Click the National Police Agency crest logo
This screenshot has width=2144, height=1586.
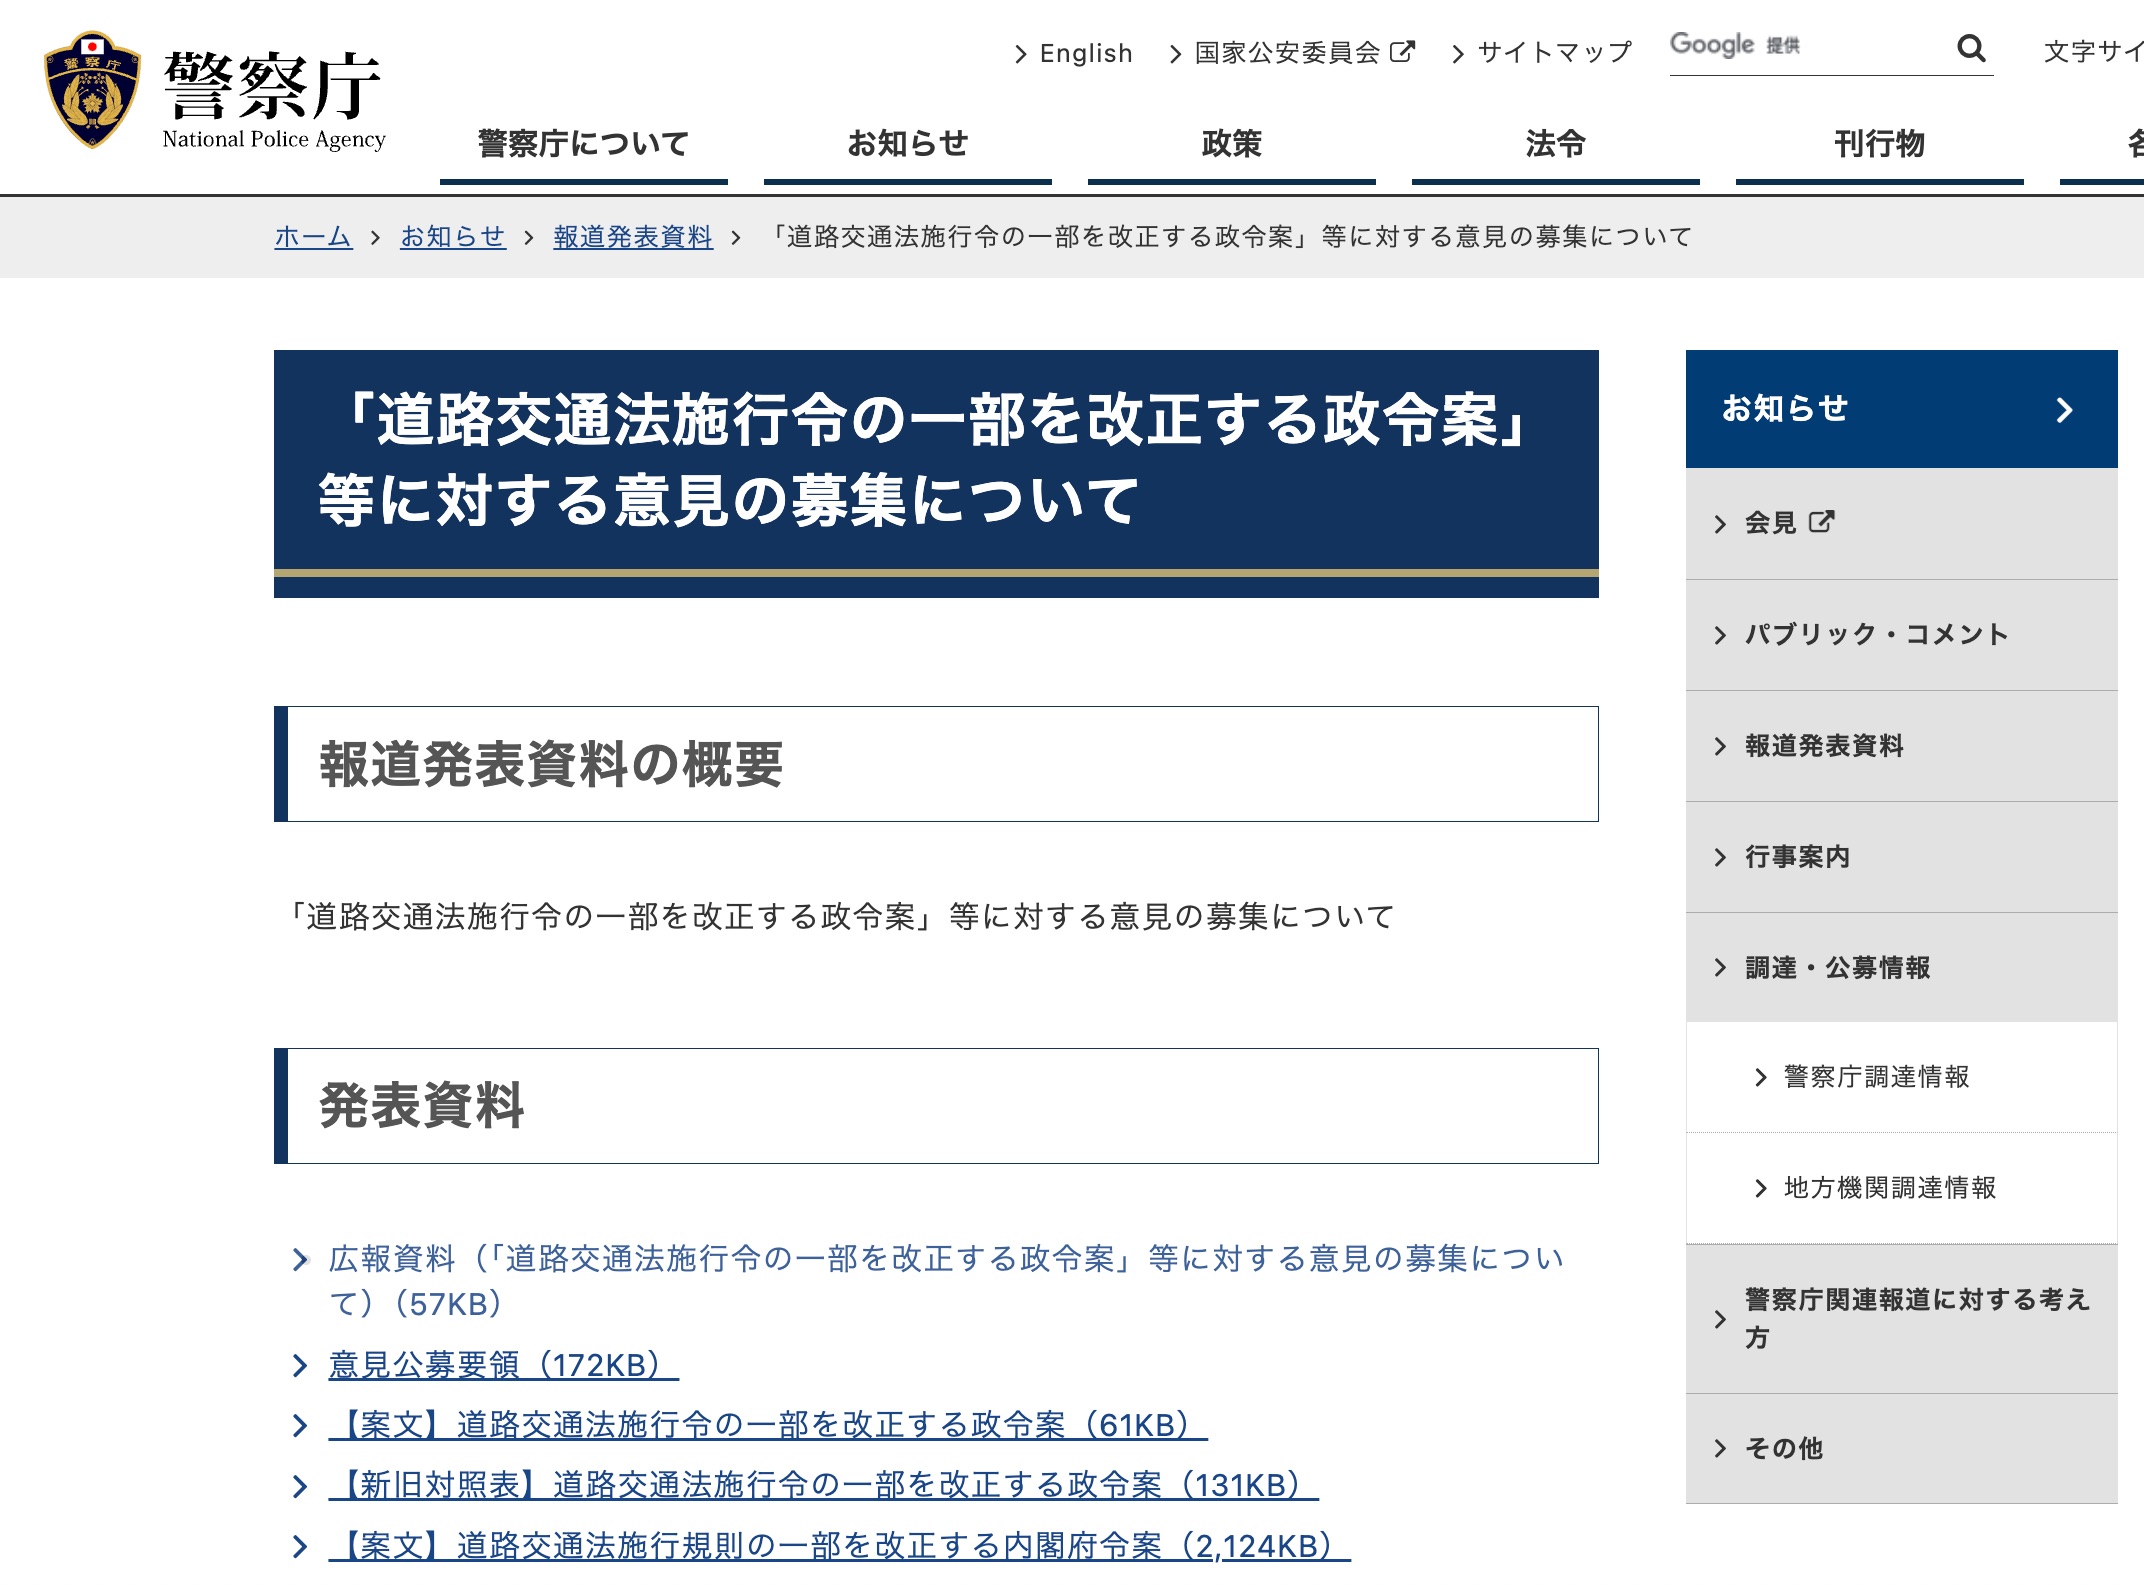92,90
